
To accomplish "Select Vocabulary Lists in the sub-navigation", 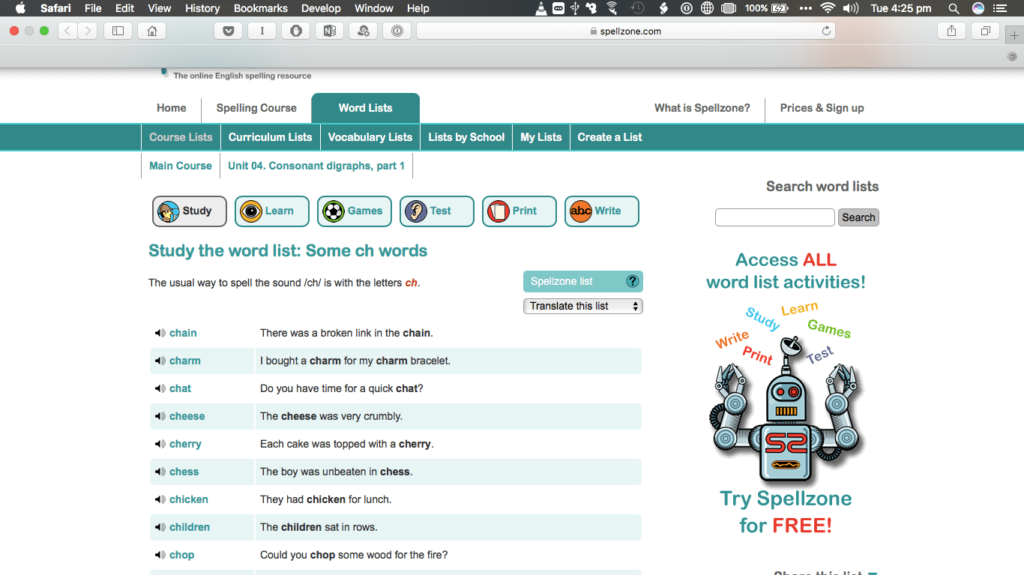I will (x=370, y=137).
